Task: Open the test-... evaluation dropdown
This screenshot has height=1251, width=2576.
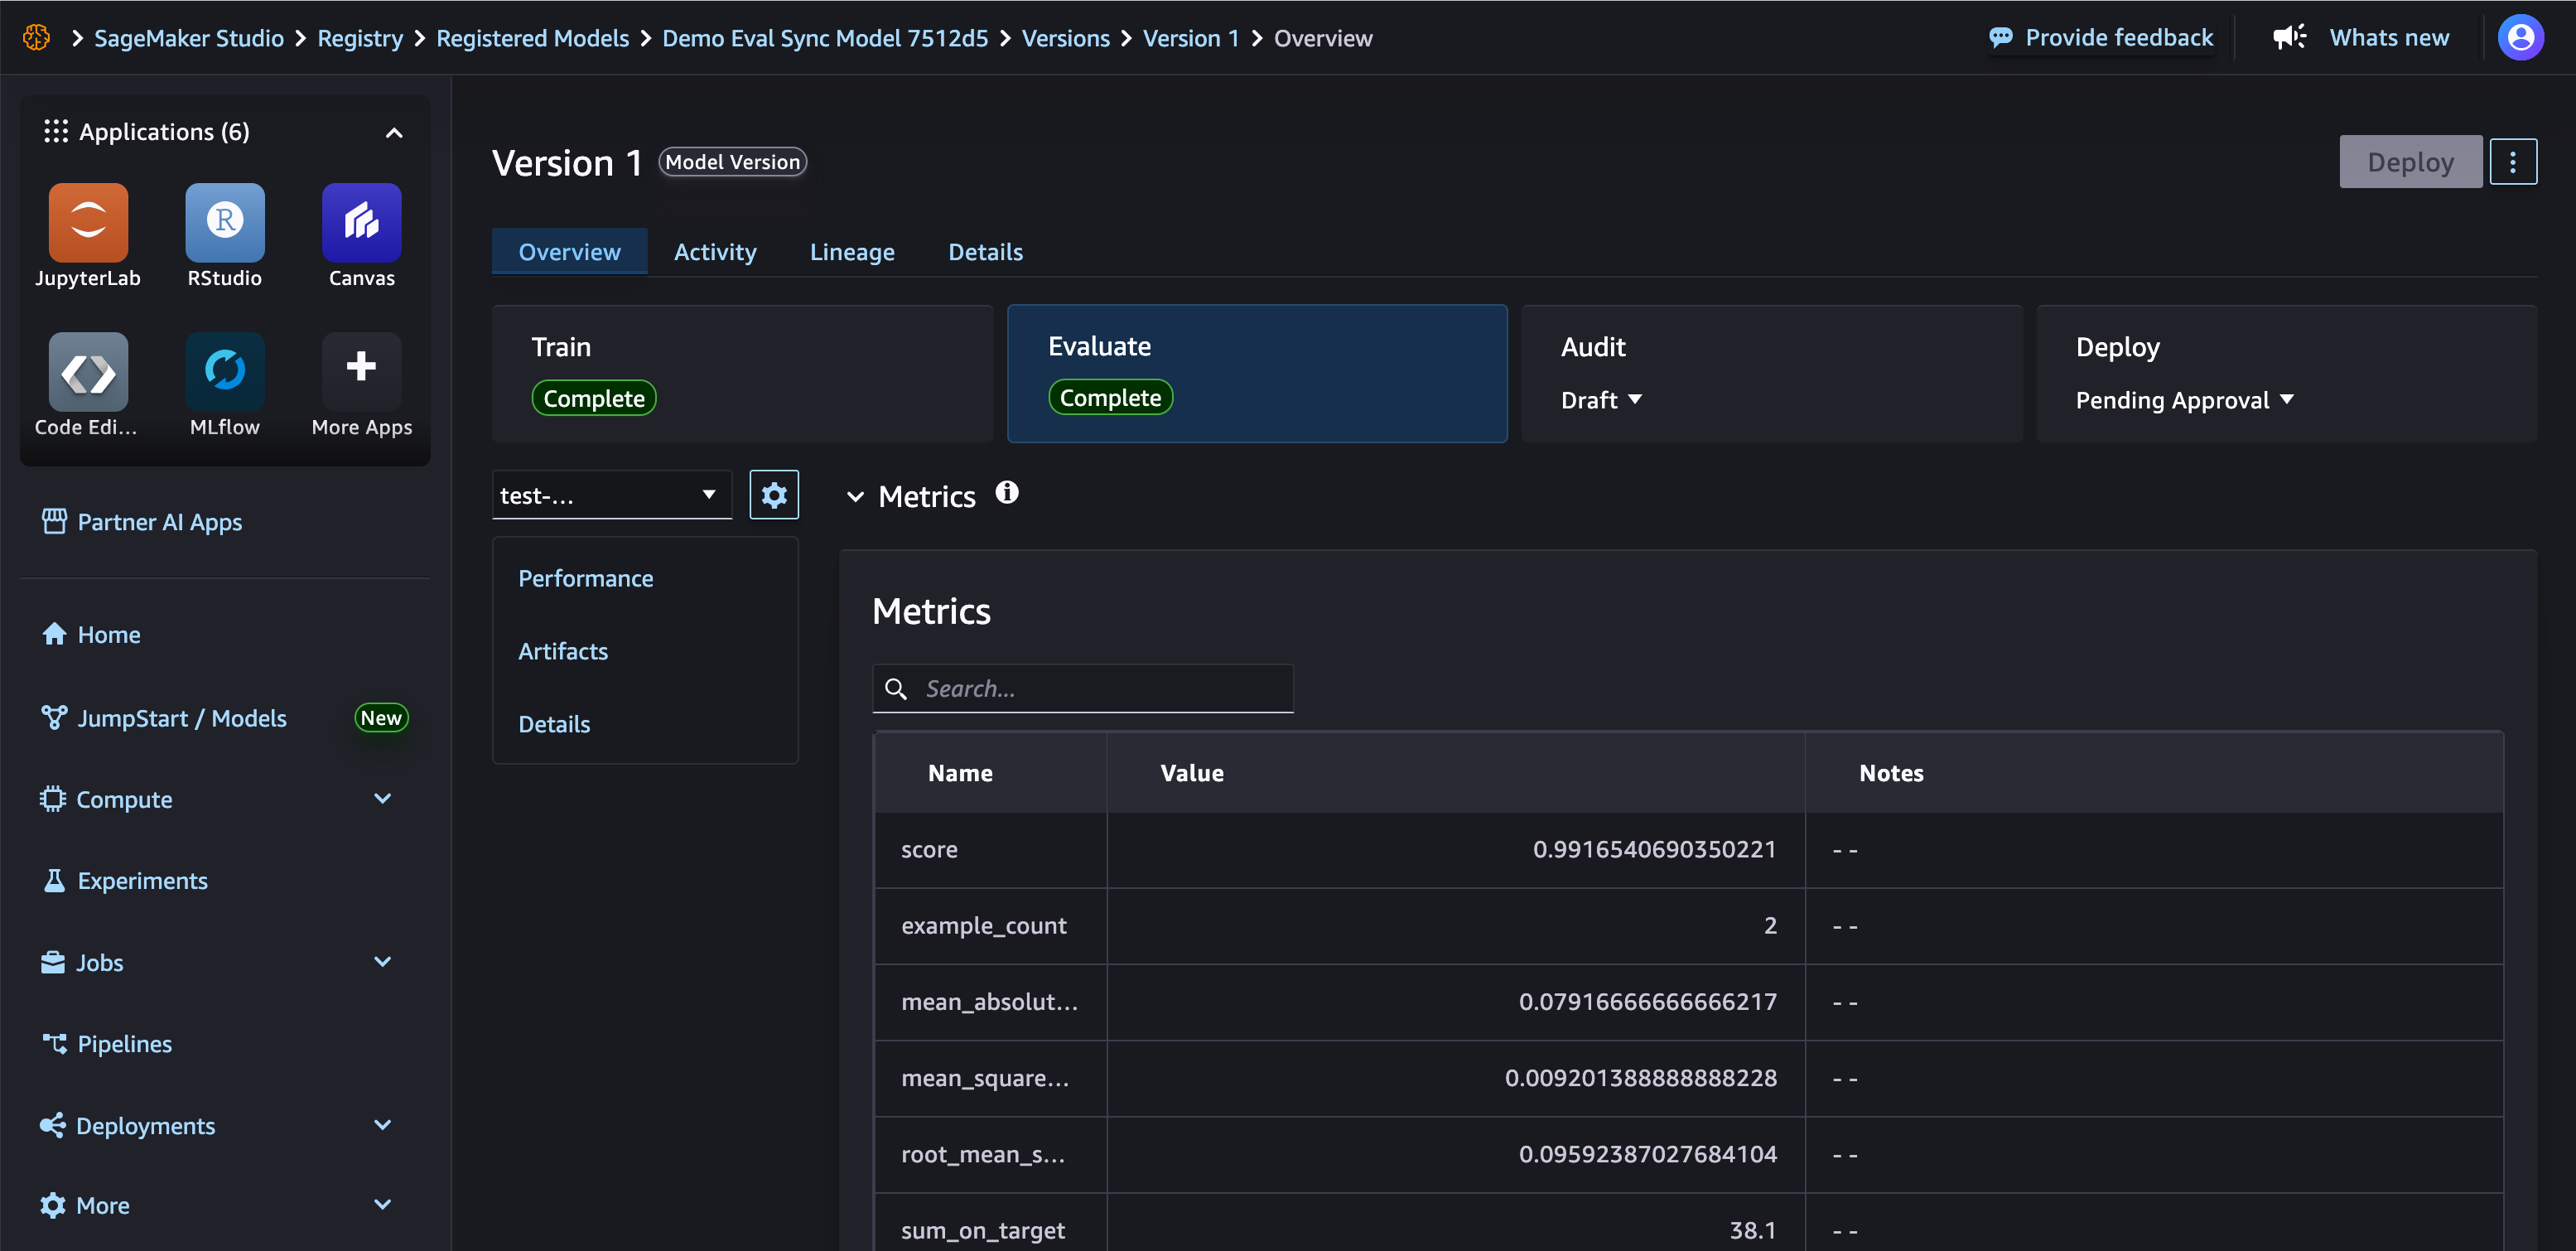Action: point(612,495)
